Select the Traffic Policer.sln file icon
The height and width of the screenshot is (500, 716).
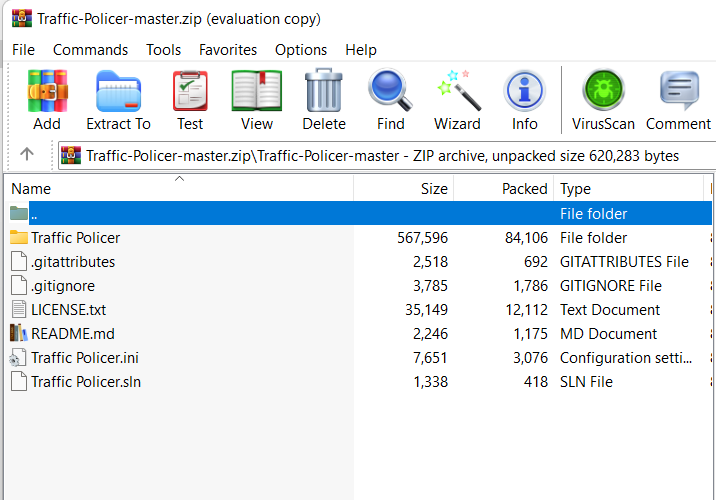[x=19, y=381]
